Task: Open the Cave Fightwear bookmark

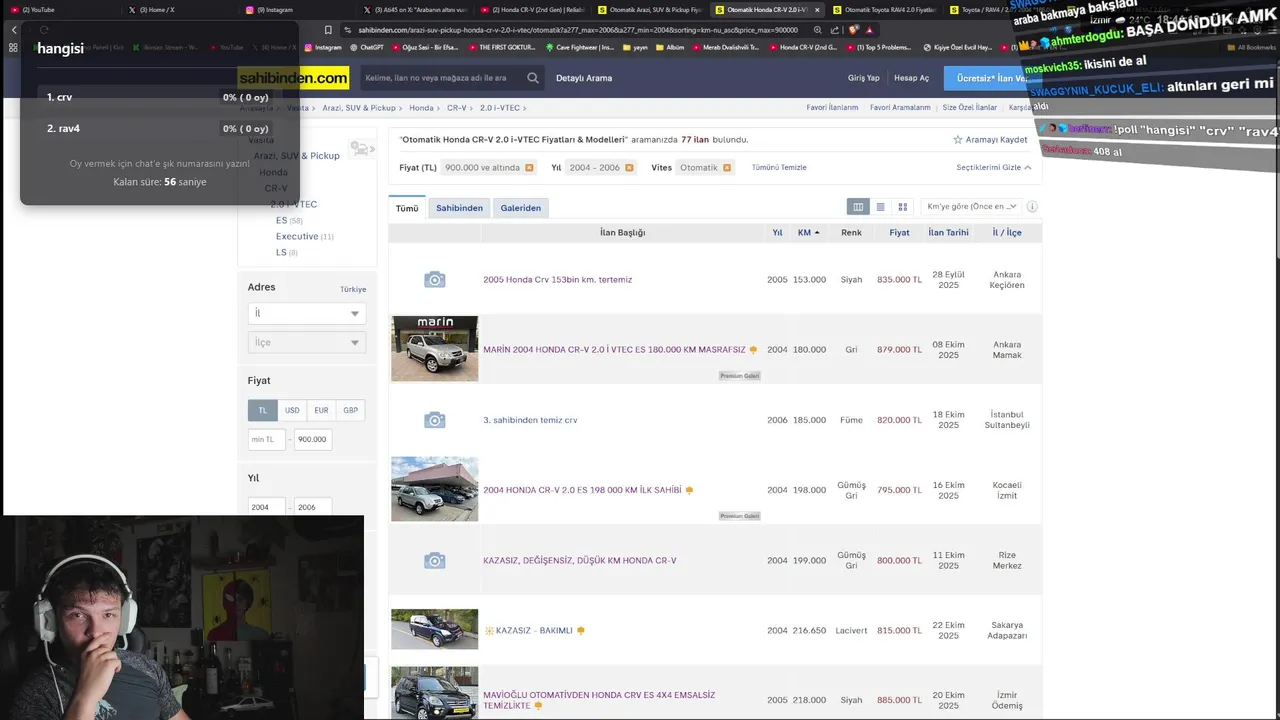Action: pos(580,47)
